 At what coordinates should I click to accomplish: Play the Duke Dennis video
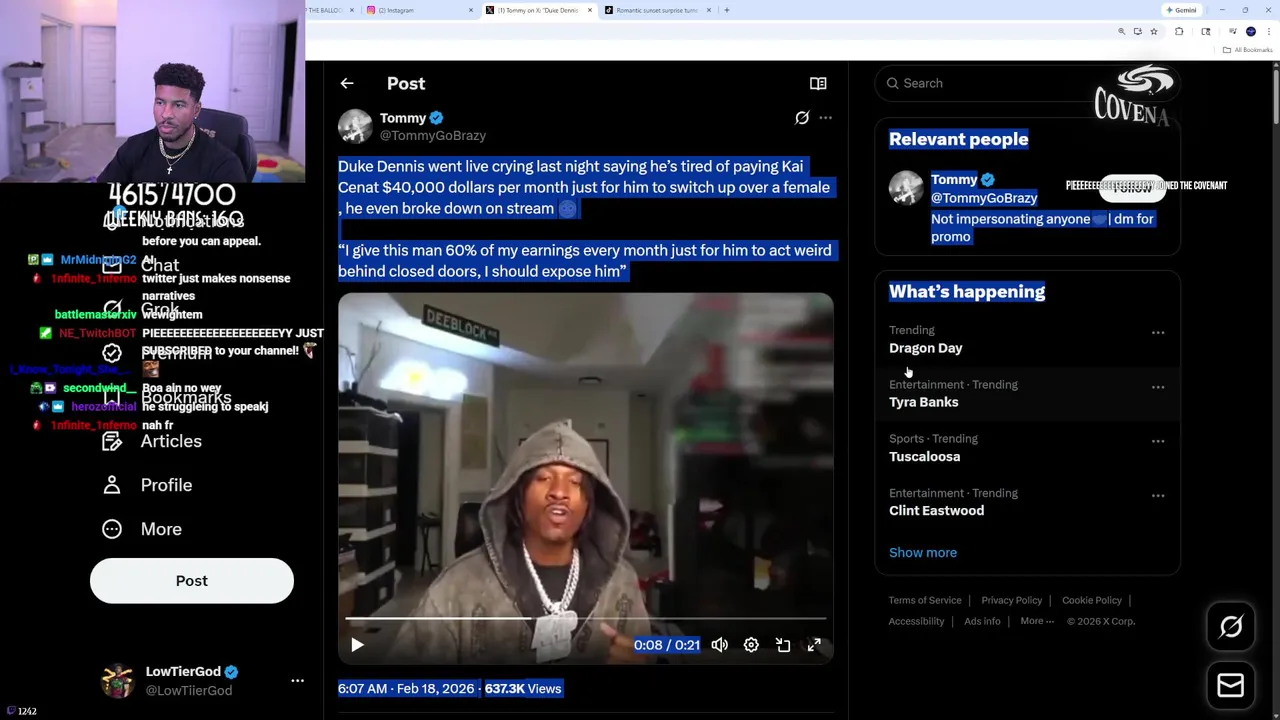pos(357,645)
